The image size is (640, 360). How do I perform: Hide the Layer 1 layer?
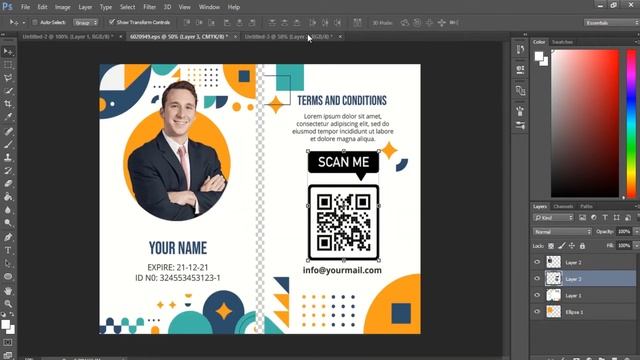[x=537, y=295]
